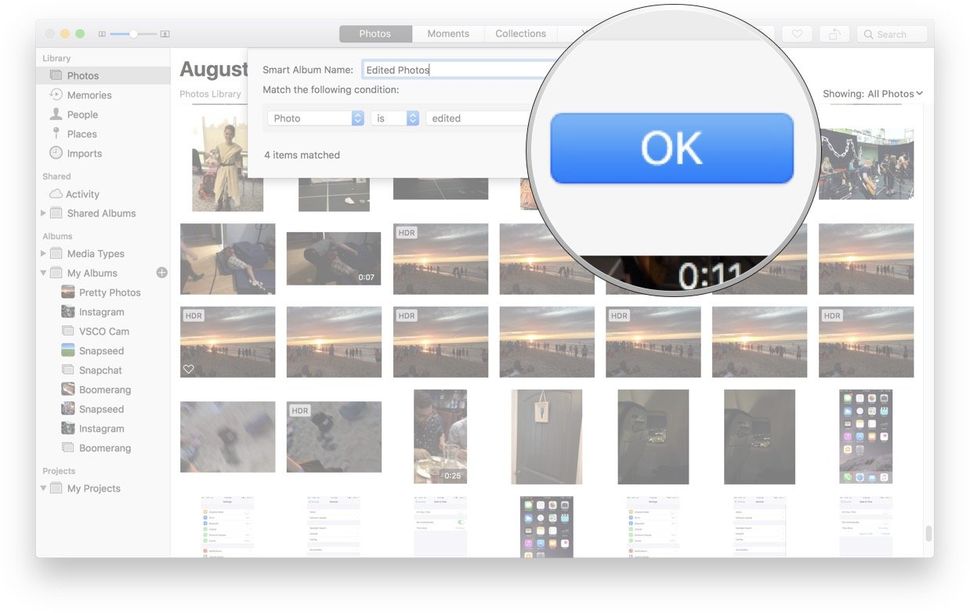The width and height of the screenshot is (970, 613).
Task: Favorite the HDR sunset photo via its heart
Action: pyautogui.click(x=188, y=370)
